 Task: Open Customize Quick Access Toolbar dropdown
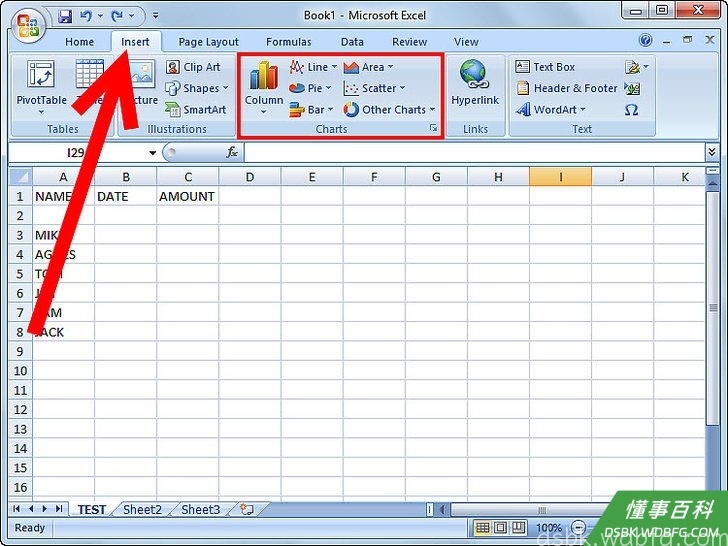pyautogui.click(x=156, y=16)
